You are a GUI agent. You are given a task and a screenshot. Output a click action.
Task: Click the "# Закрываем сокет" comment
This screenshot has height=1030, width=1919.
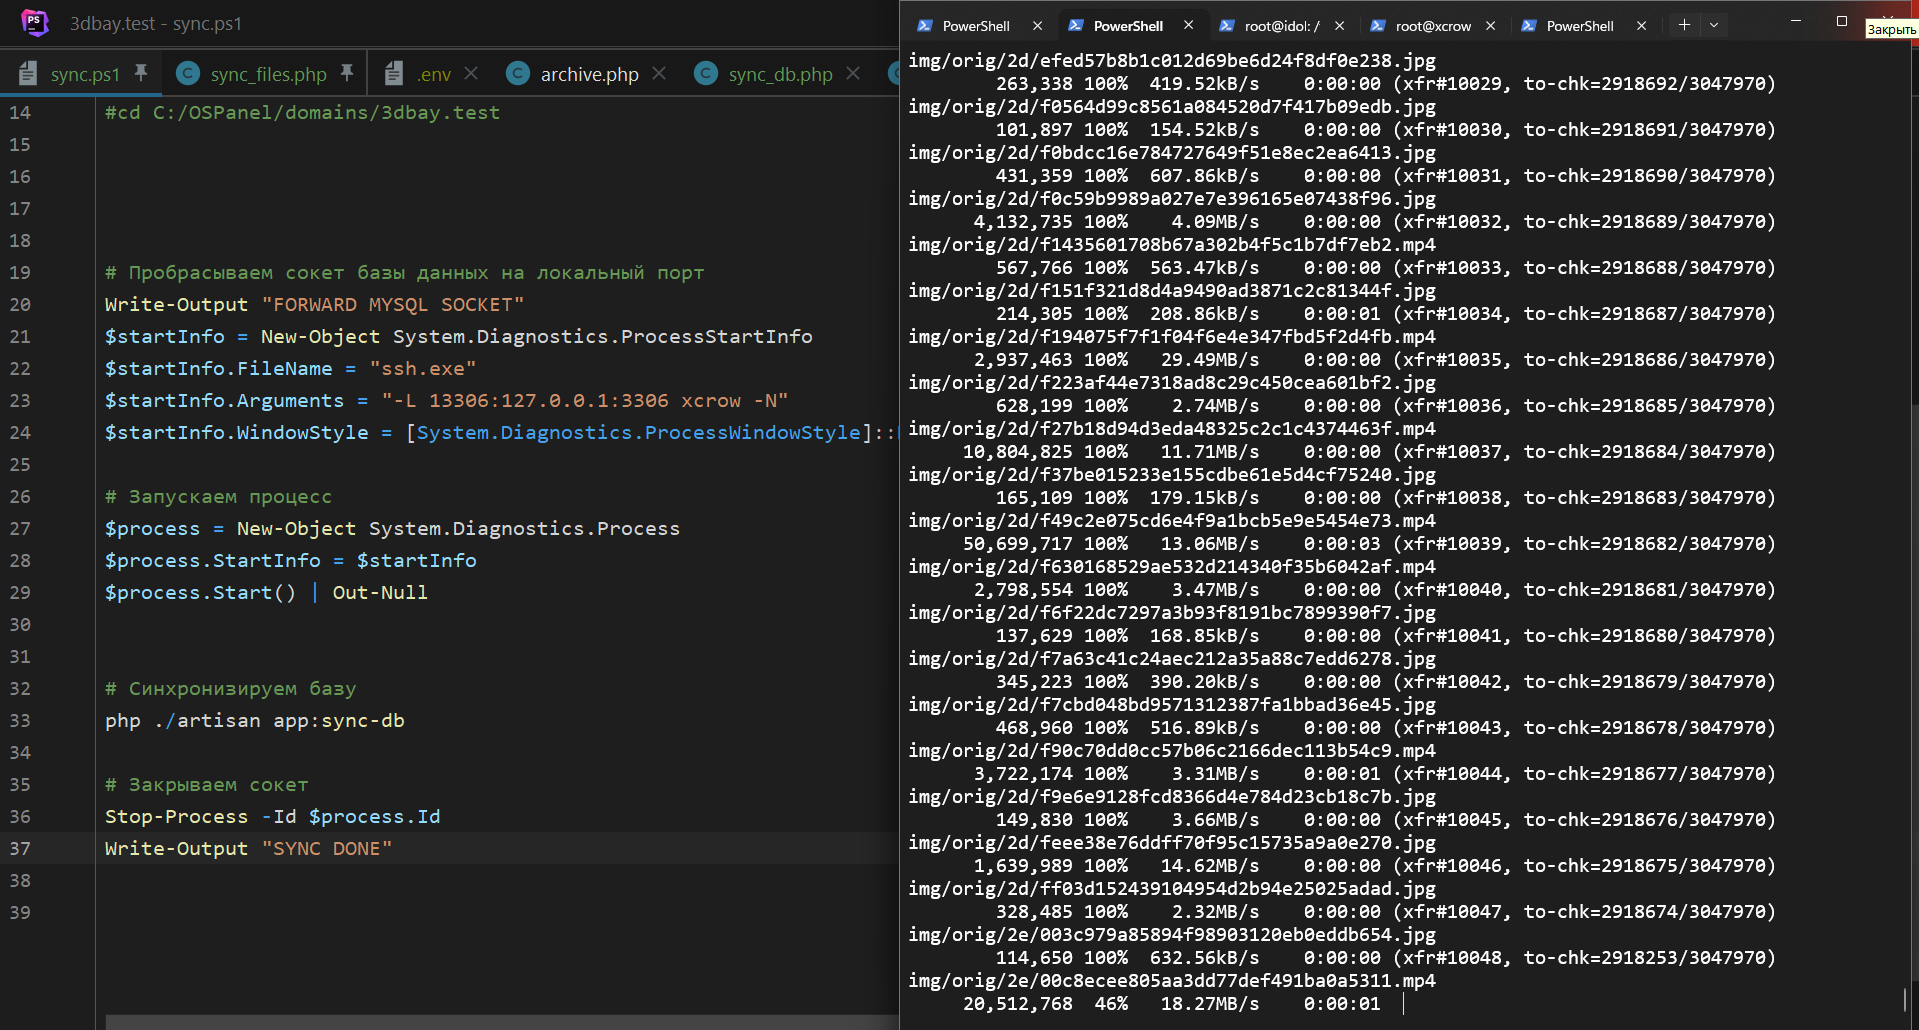click(x=206, y=784)
